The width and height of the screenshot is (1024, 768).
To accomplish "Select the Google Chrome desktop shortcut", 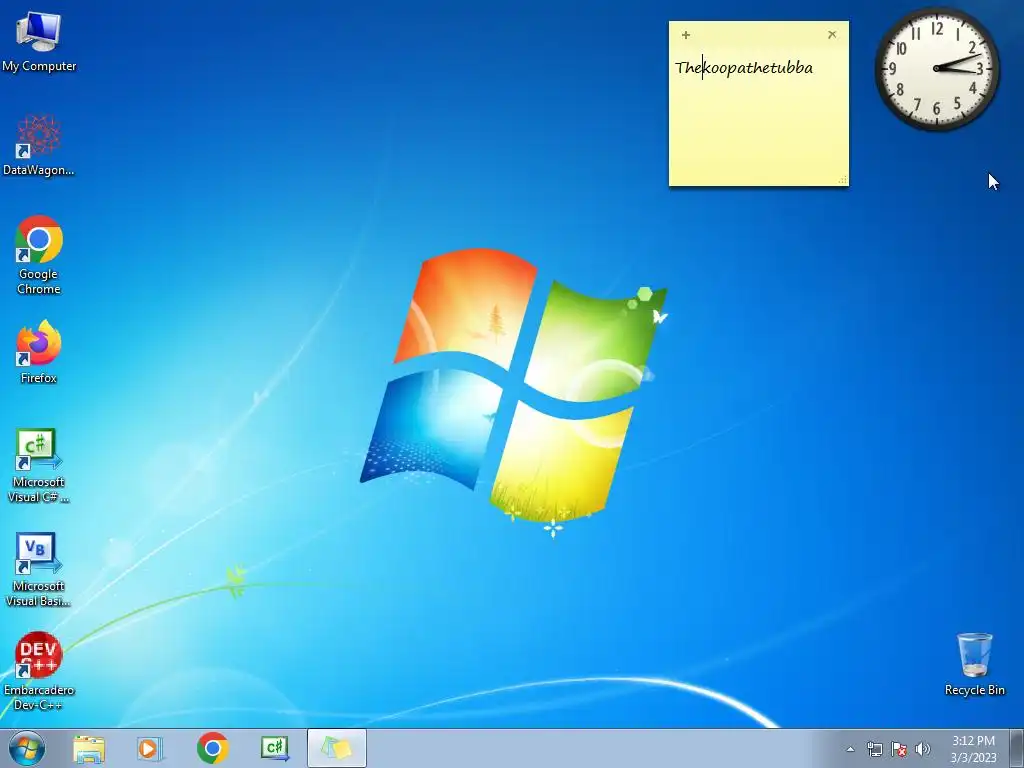I will [39, 255].
